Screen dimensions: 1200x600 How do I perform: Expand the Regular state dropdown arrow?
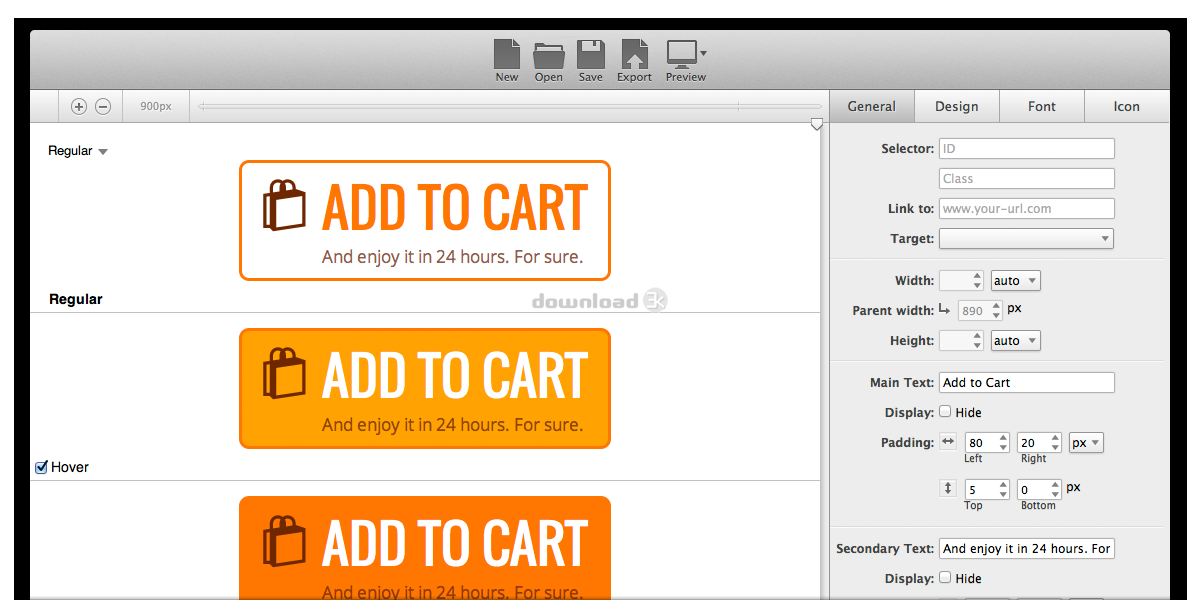click(x=103, y=152)
